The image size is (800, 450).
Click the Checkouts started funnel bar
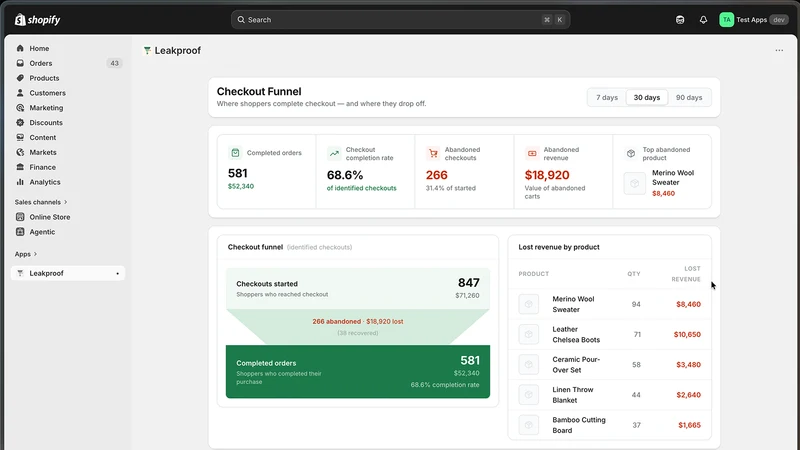point(358,289)
